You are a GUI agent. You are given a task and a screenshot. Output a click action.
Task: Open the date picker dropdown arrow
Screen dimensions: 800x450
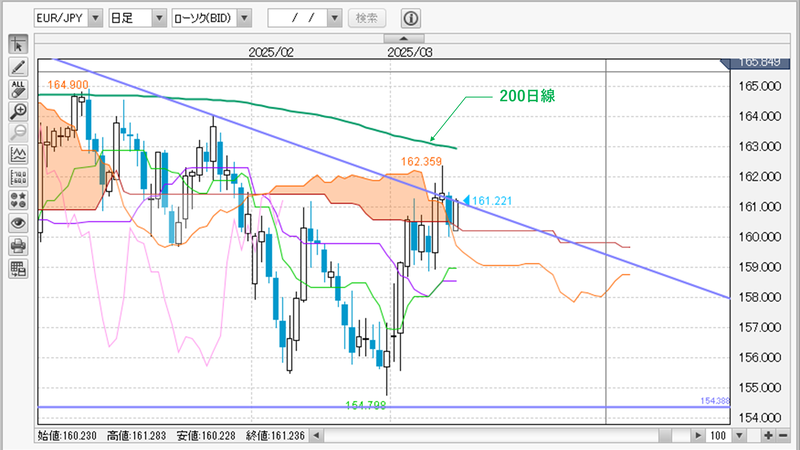tap(335, 18)
